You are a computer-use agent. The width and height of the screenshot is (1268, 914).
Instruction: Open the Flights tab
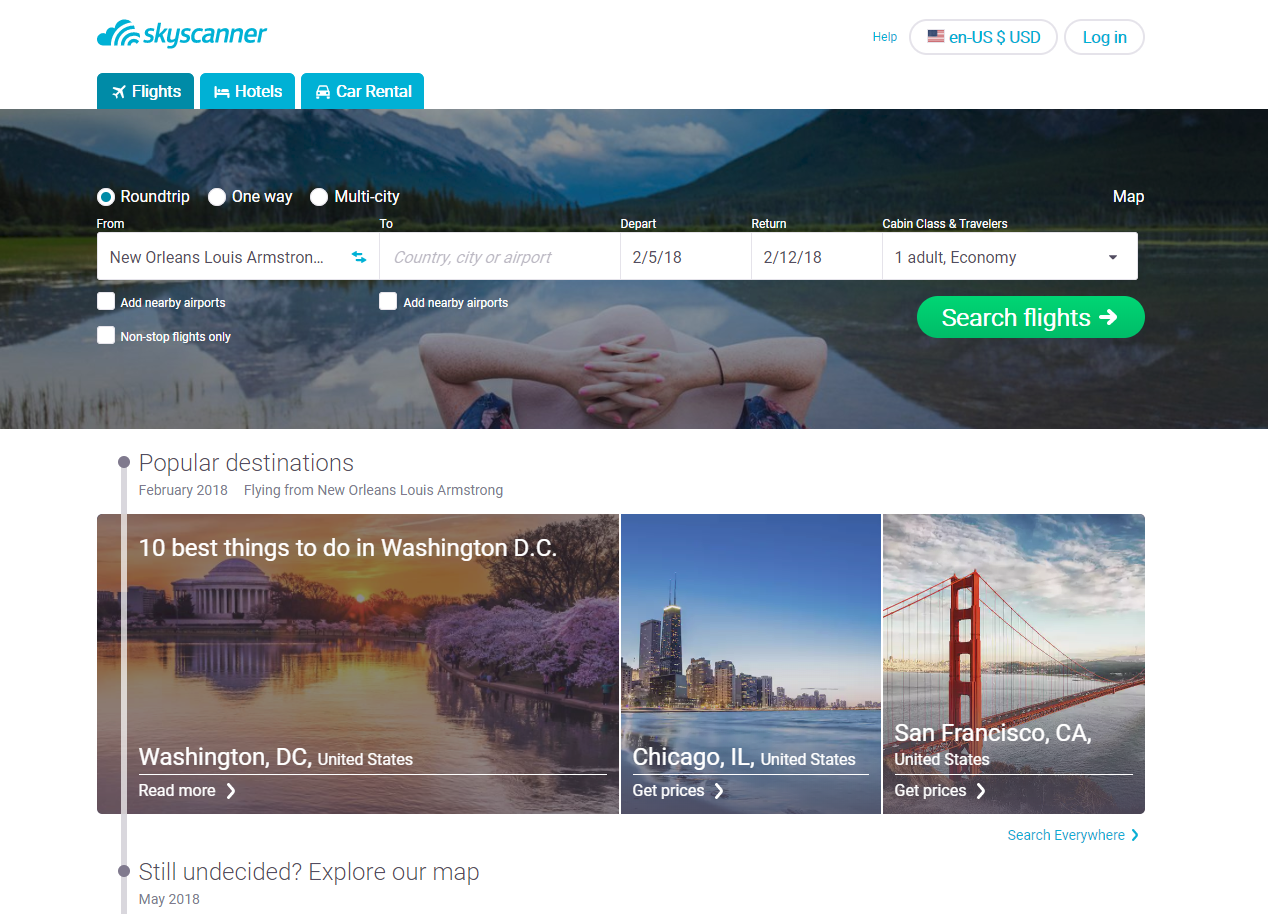(146, 91)
